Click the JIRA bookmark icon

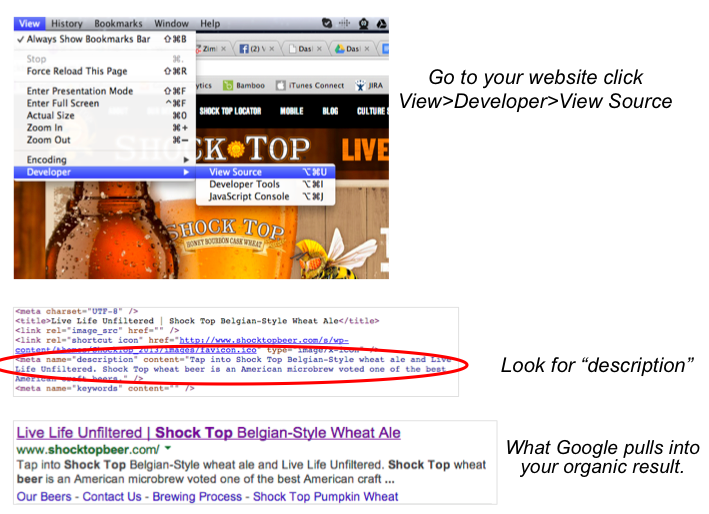pos(360,85)
